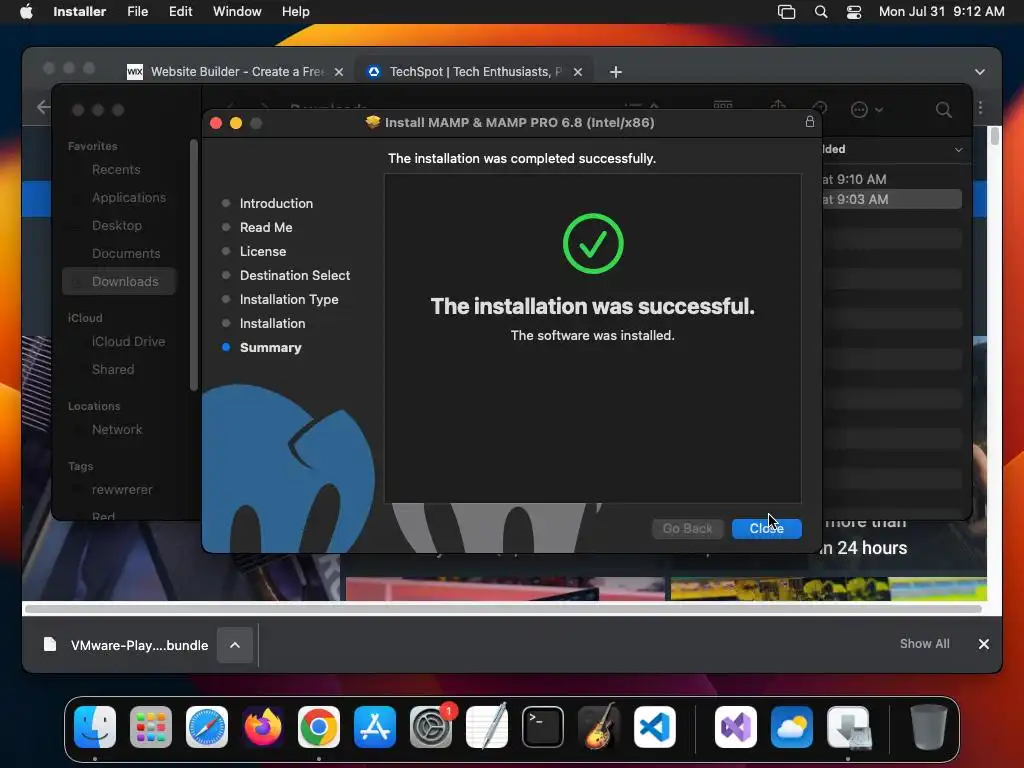Screen dimensions: 1024x768
Task: Switch to the Website Builder browser tab
Action: click(235, 72)
